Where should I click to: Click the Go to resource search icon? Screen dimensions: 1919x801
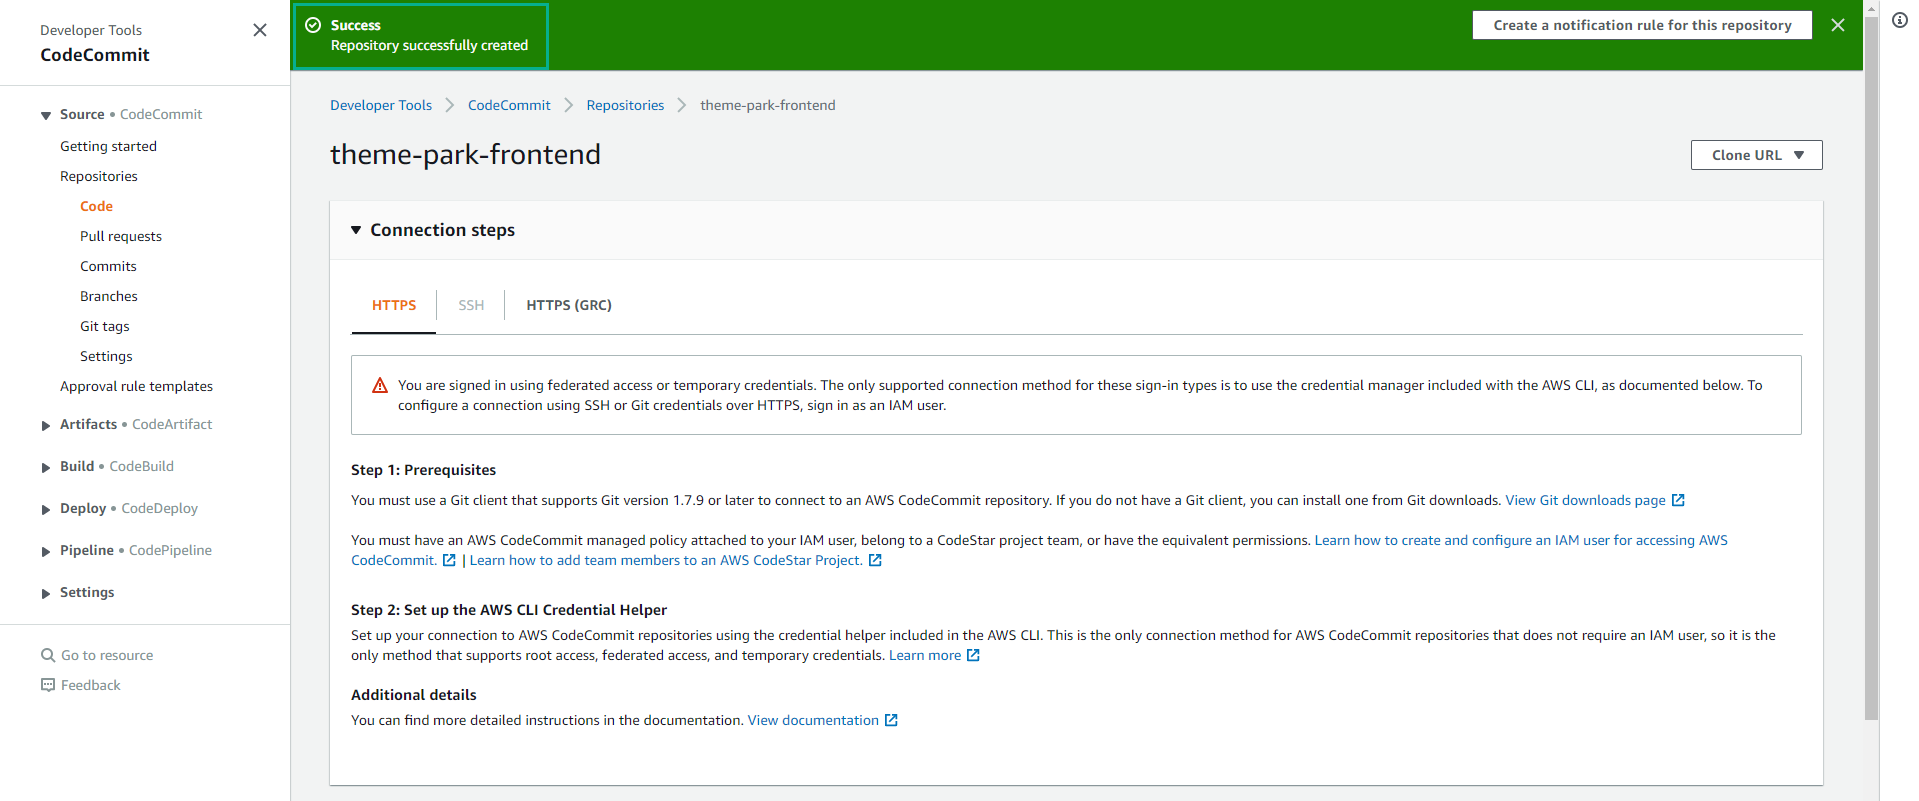click(x=48, y=655)
